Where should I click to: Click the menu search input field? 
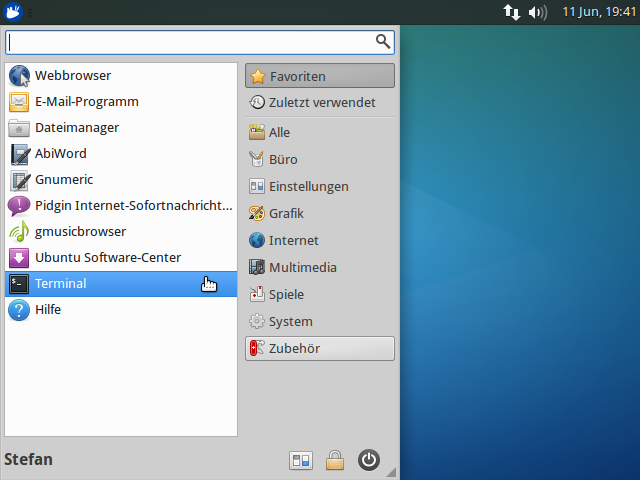(x=190, y=41)
